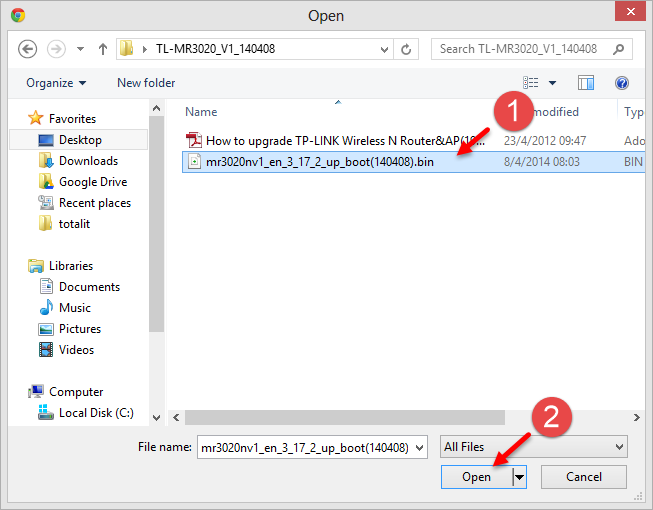Click the Google Drive folder icon

point(46,182)
